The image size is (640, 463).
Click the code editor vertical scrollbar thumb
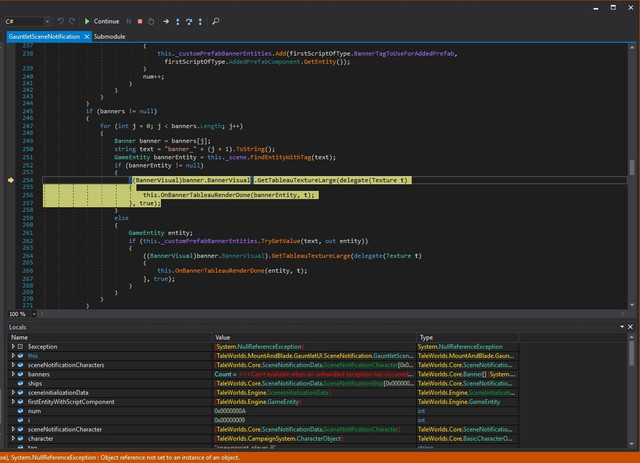632,167
